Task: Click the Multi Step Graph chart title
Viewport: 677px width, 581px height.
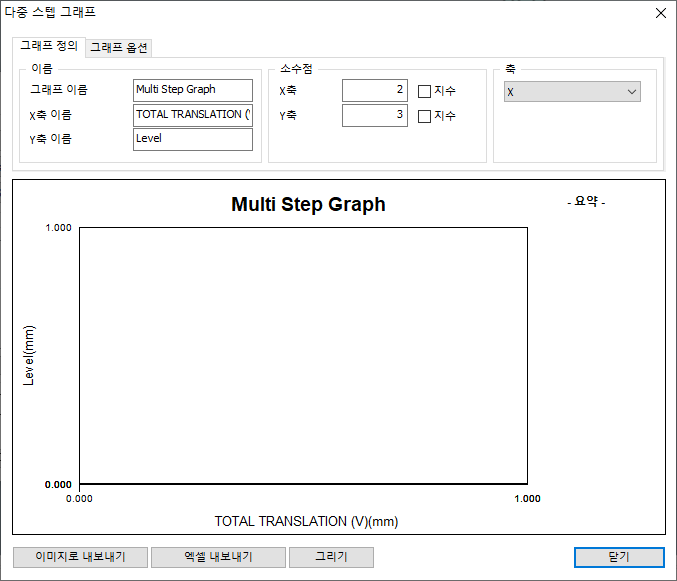Action: click(308, 205)
